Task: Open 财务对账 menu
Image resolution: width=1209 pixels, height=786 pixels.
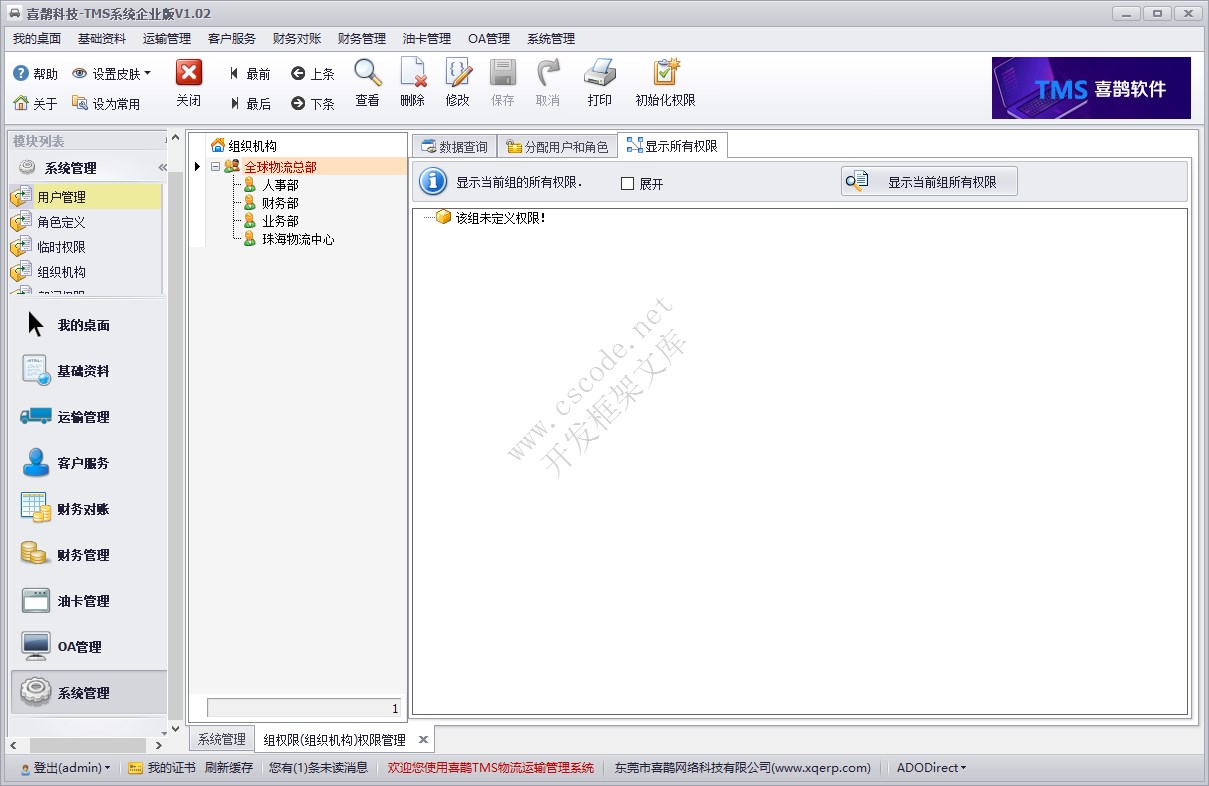Action: pyautogui.click(x=297, y=39)
